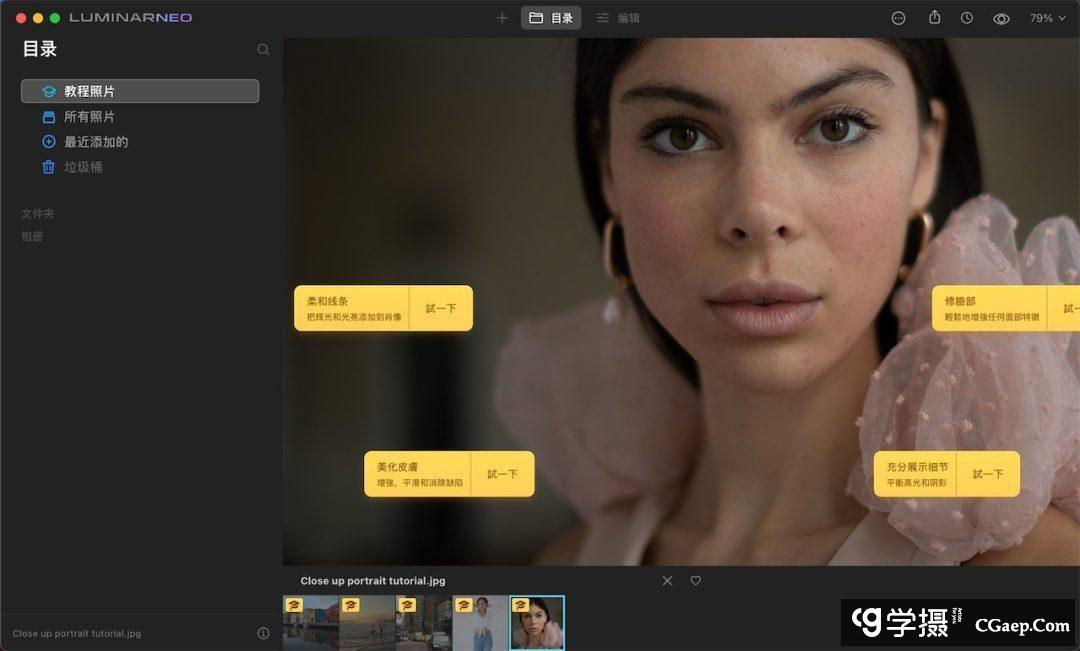Open 最近添加的 in the sidebar

pyautogui.click(x=96, y=142)
